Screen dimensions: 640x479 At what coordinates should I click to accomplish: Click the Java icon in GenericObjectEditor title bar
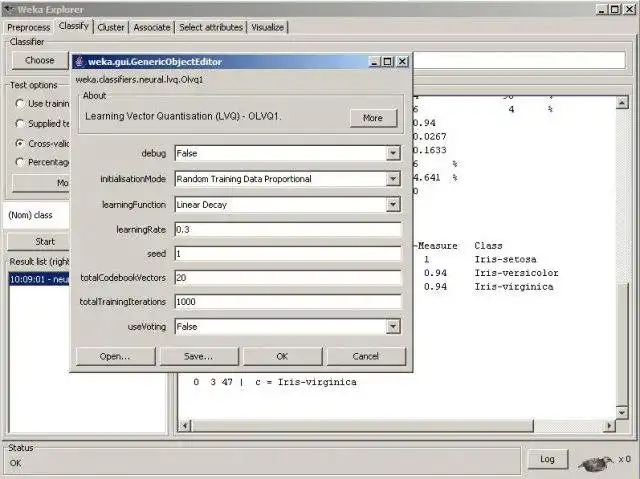point(80,62)
